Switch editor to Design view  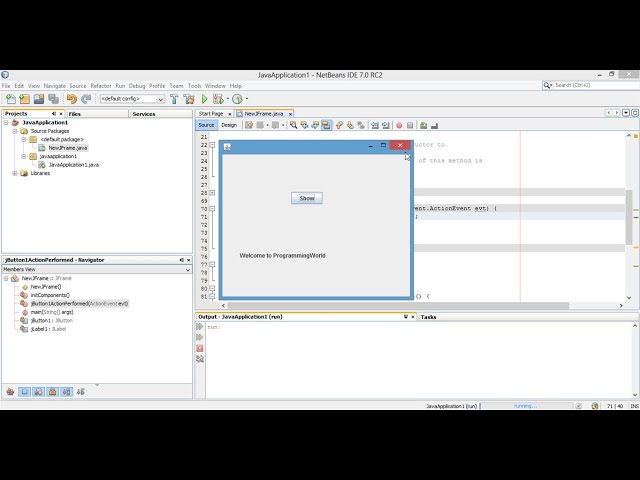coord(229,125)
